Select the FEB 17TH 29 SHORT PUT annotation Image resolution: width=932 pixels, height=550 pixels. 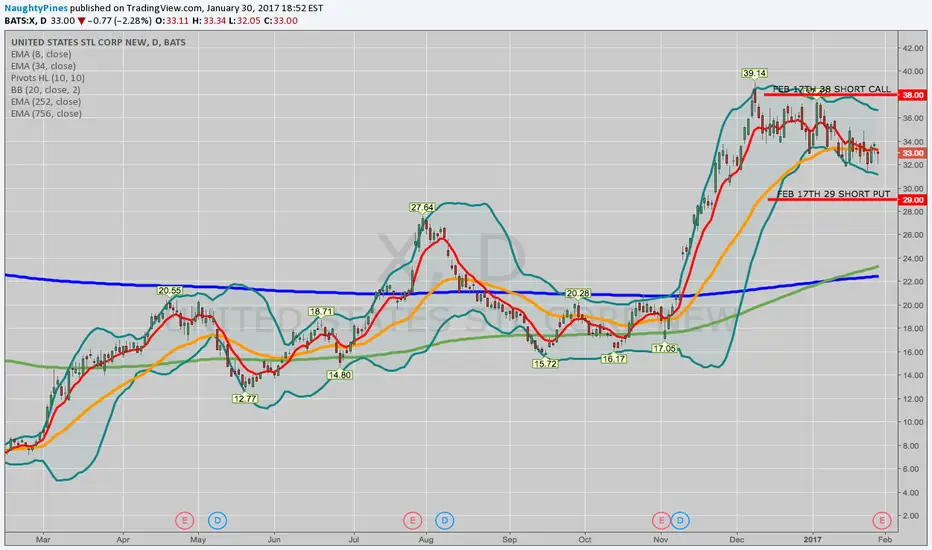pyautogui.click(x=833, y=194)
